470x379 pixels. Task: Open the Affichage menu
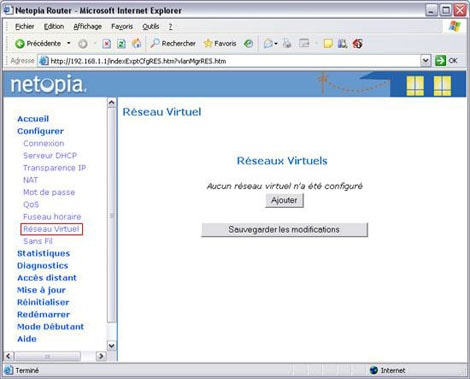[88, 26]
